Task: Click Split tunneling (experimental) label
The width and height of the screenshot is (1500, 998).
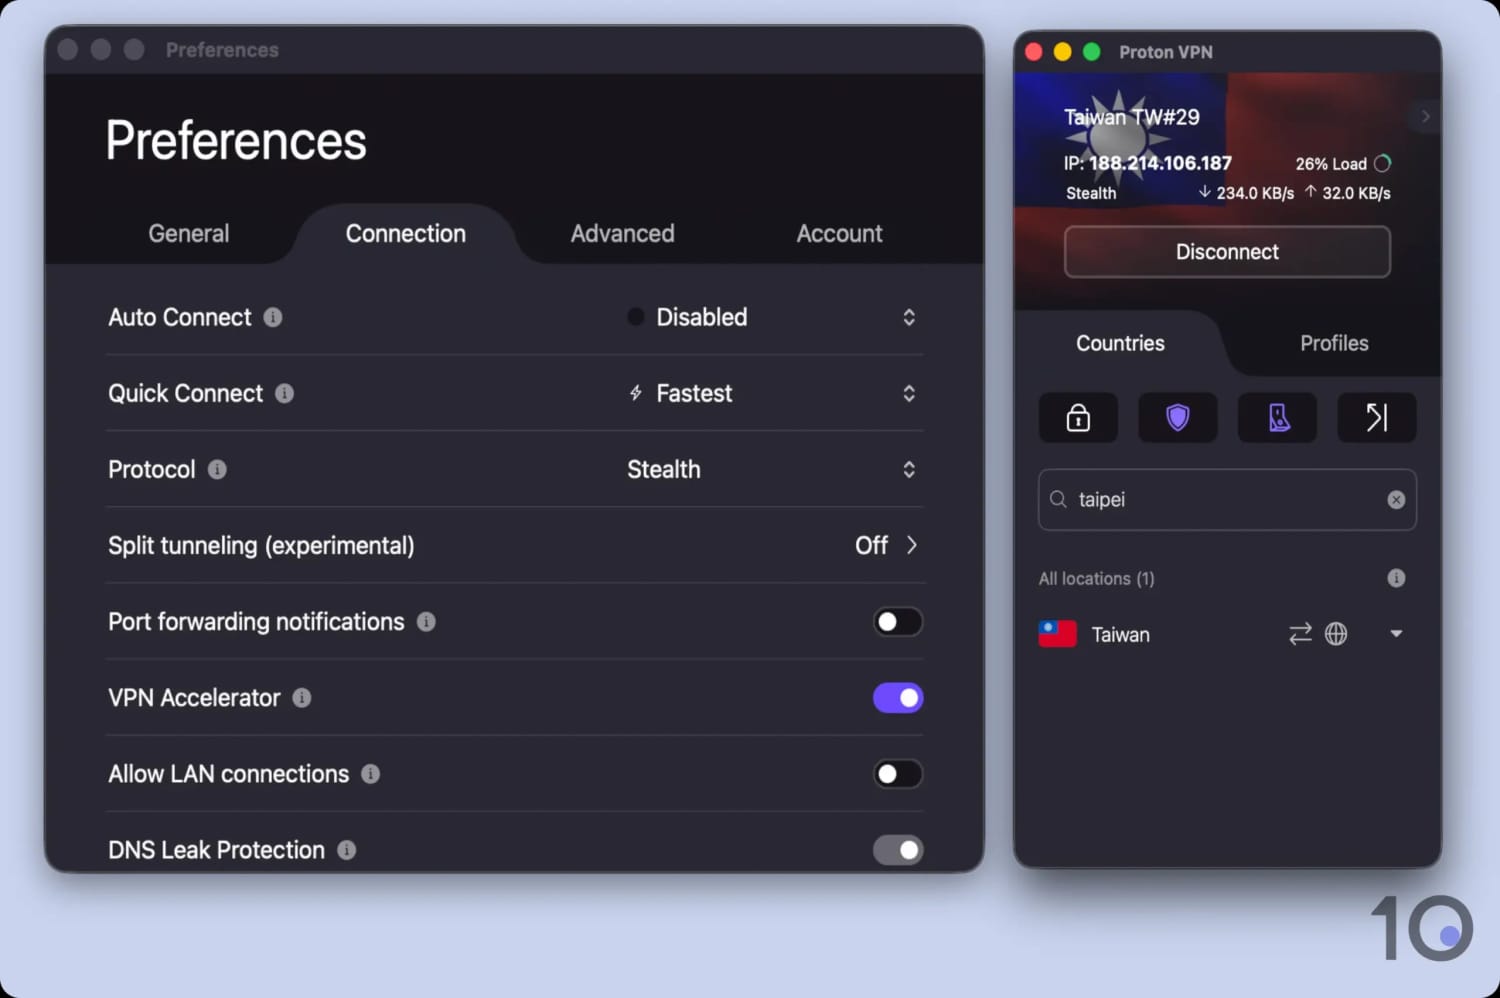Action: 261,545
